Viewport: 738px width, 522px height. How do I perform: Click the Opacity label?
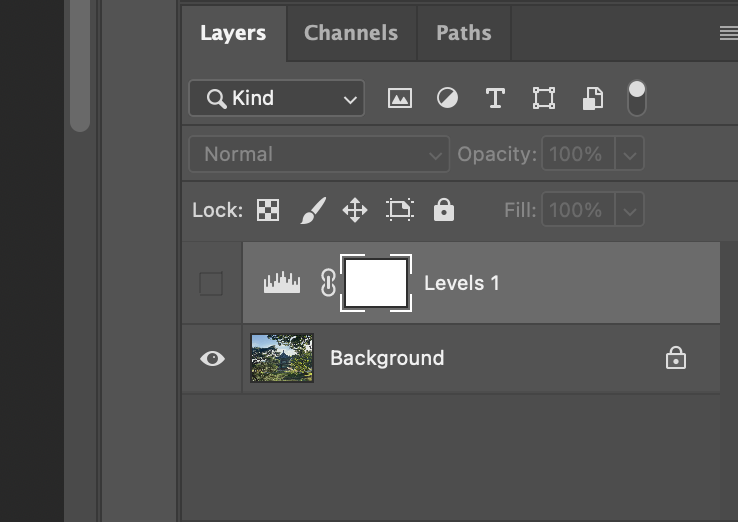[497, 154]
